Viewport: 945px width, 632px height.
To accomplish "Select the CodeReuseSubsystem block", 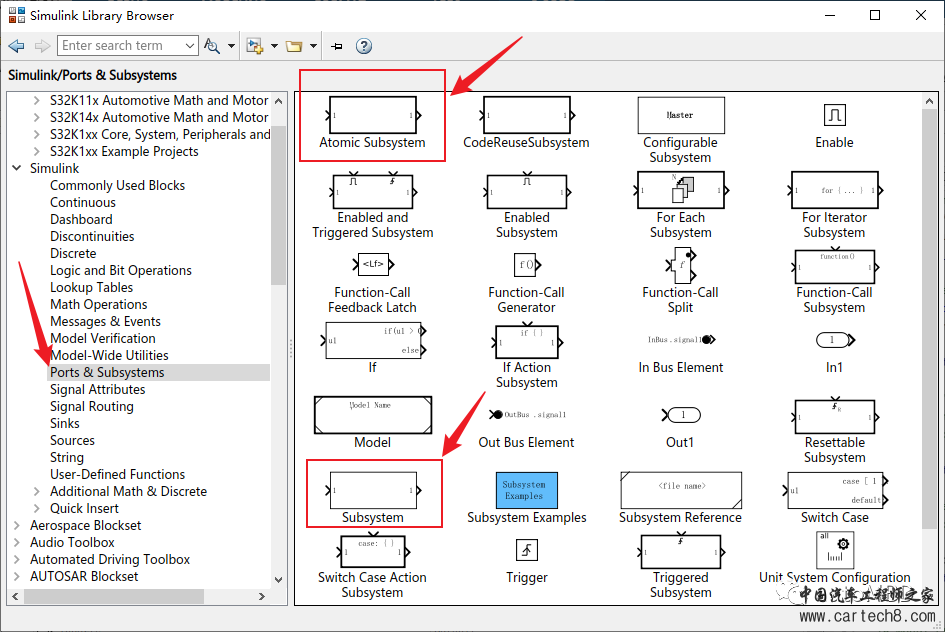I will (526, 115).
